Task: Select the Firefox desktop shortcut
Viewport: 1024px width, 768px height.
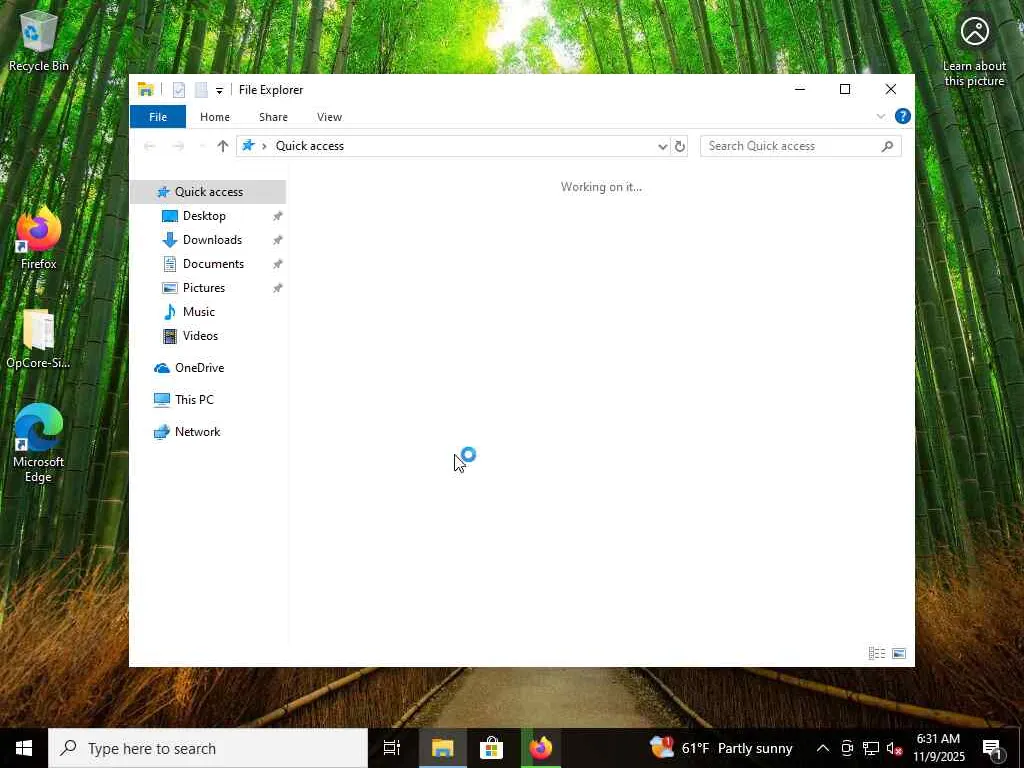Action: point(39,238)
